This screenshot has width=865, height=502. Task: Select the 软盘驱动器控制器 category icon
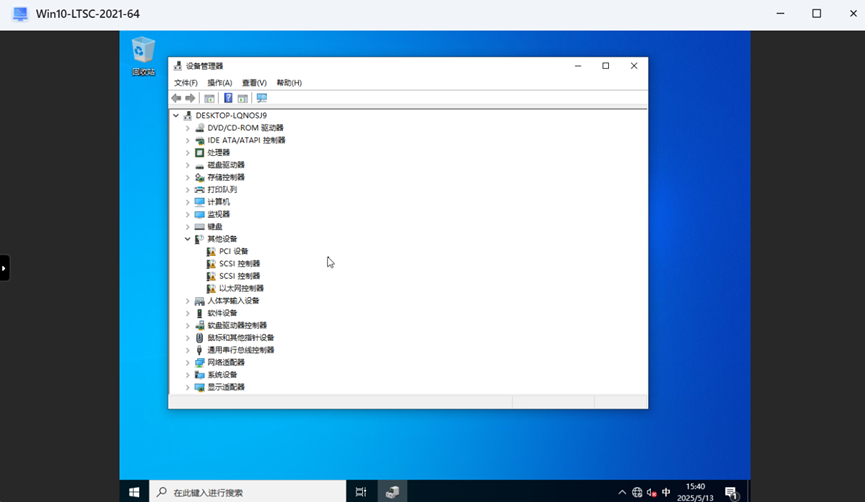tap(200, 325)
